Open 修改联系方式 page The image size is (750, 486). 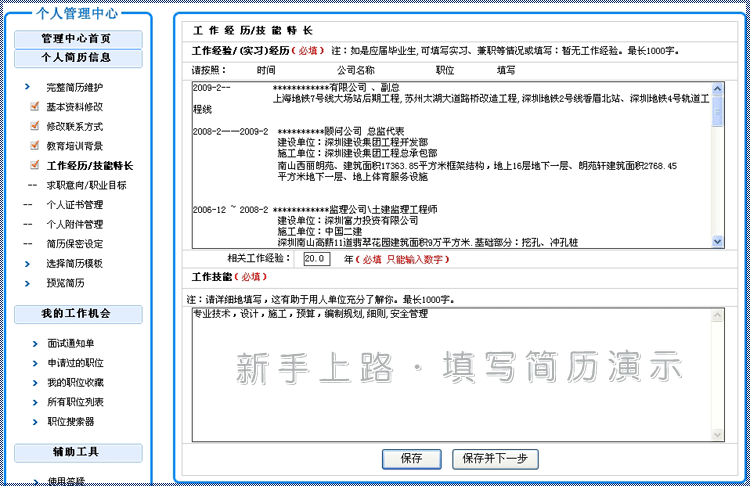[x=75, y=126]
